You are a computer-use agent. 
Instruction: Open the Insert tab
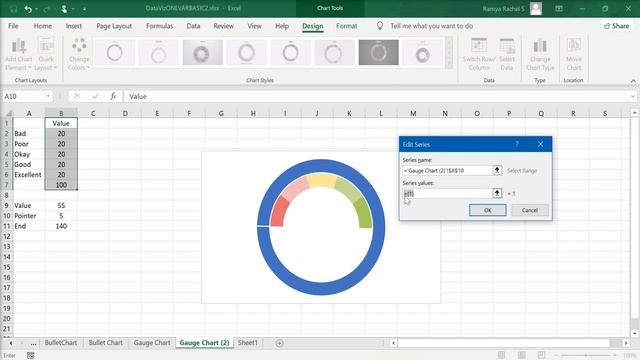(x=73, y=26)
